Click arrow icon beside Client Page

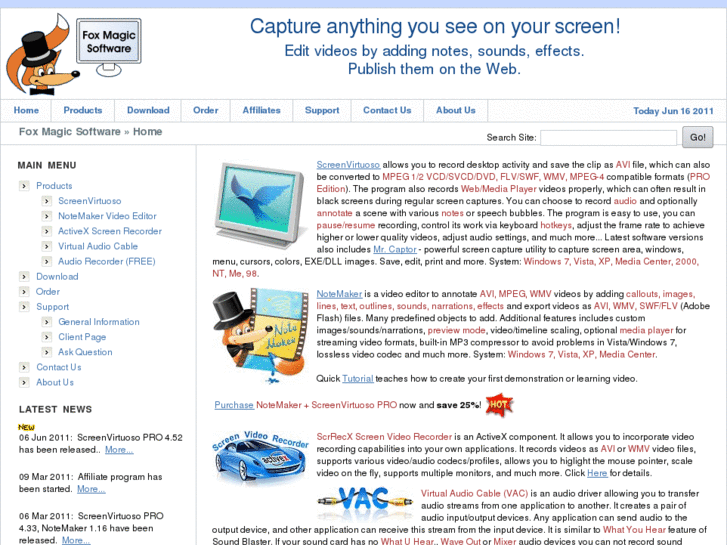[x=46, y=337]
